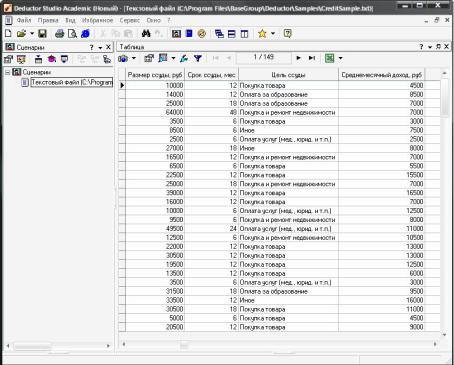Export the table using the green Excel icon
Image resolution: width=454 pixels, height=365 pixels.
coord(329,58)
